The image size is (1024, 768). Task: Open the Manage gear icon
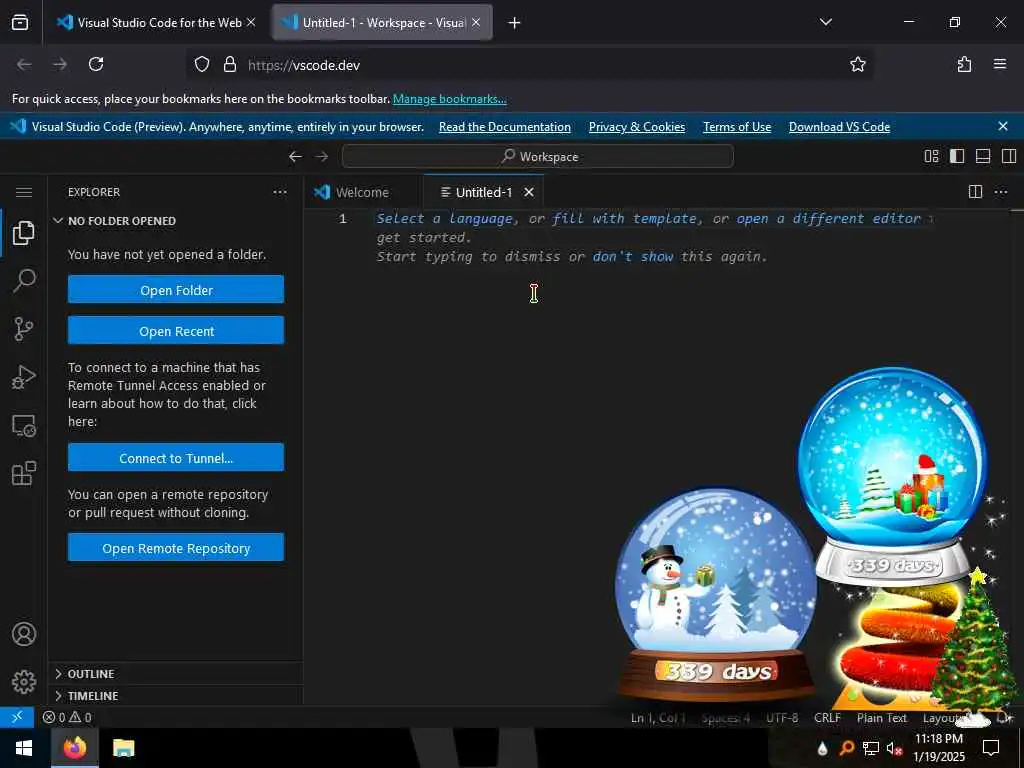coord(24,682)
